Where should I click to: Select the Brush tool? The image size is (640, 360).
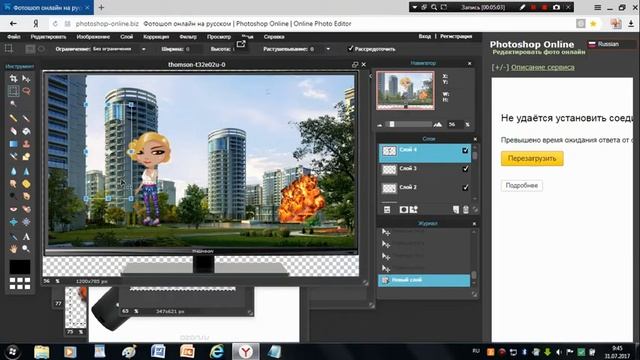click(26, 118)
